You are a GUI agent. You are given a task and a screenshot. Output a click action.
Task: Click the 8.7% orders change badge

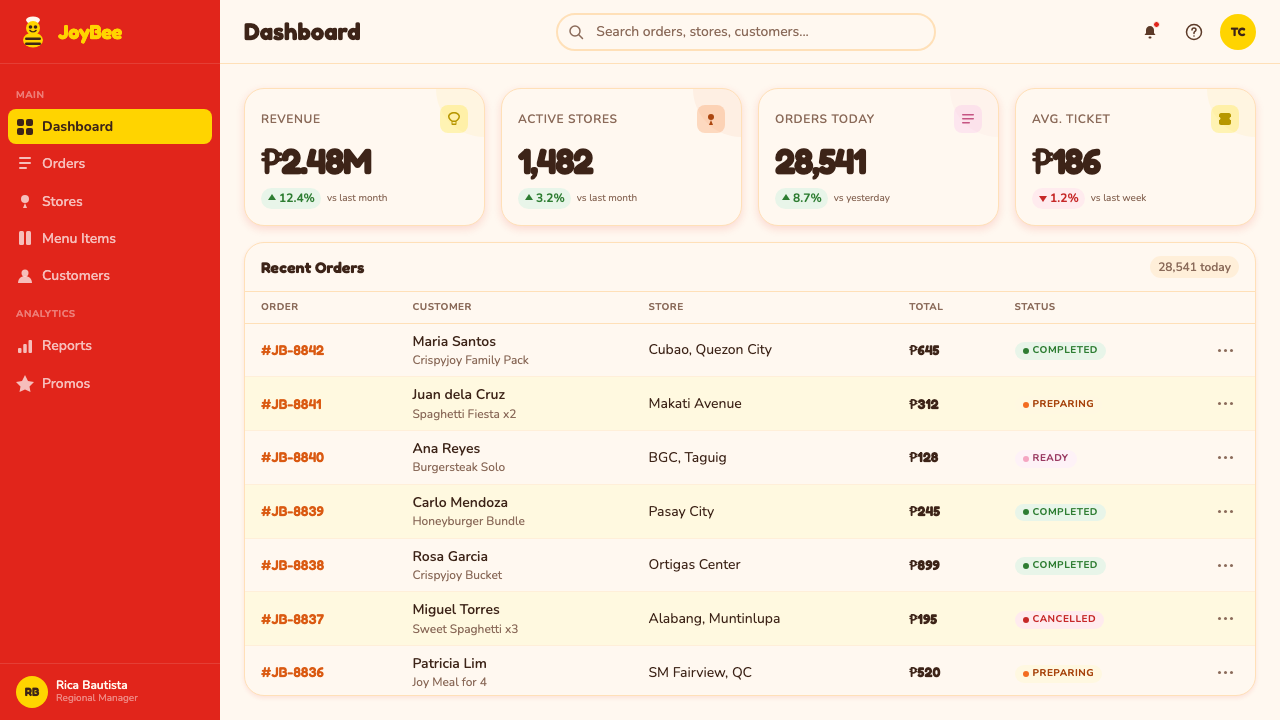[x=801, y=198]
